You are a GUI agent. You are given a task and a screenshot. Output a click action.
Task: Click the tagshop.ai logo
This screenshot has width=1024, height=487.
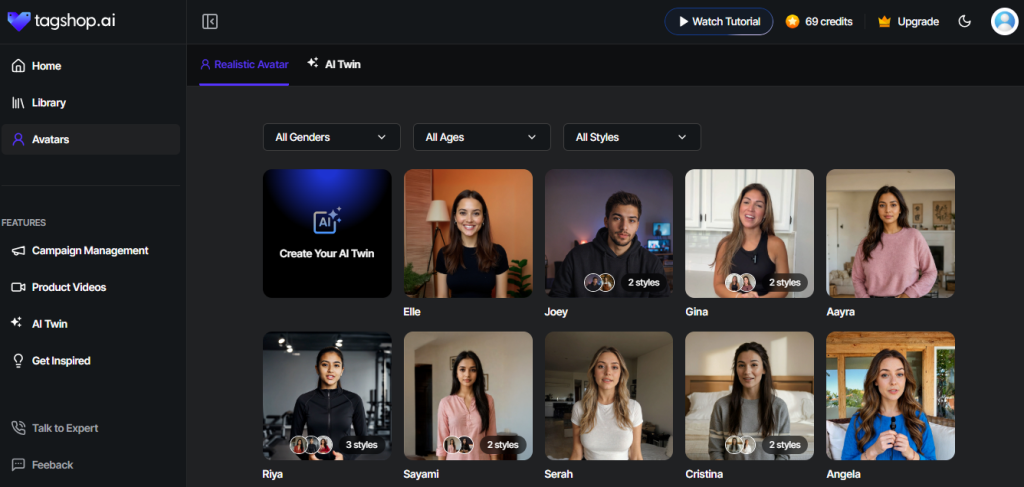(x=61, y=21)
